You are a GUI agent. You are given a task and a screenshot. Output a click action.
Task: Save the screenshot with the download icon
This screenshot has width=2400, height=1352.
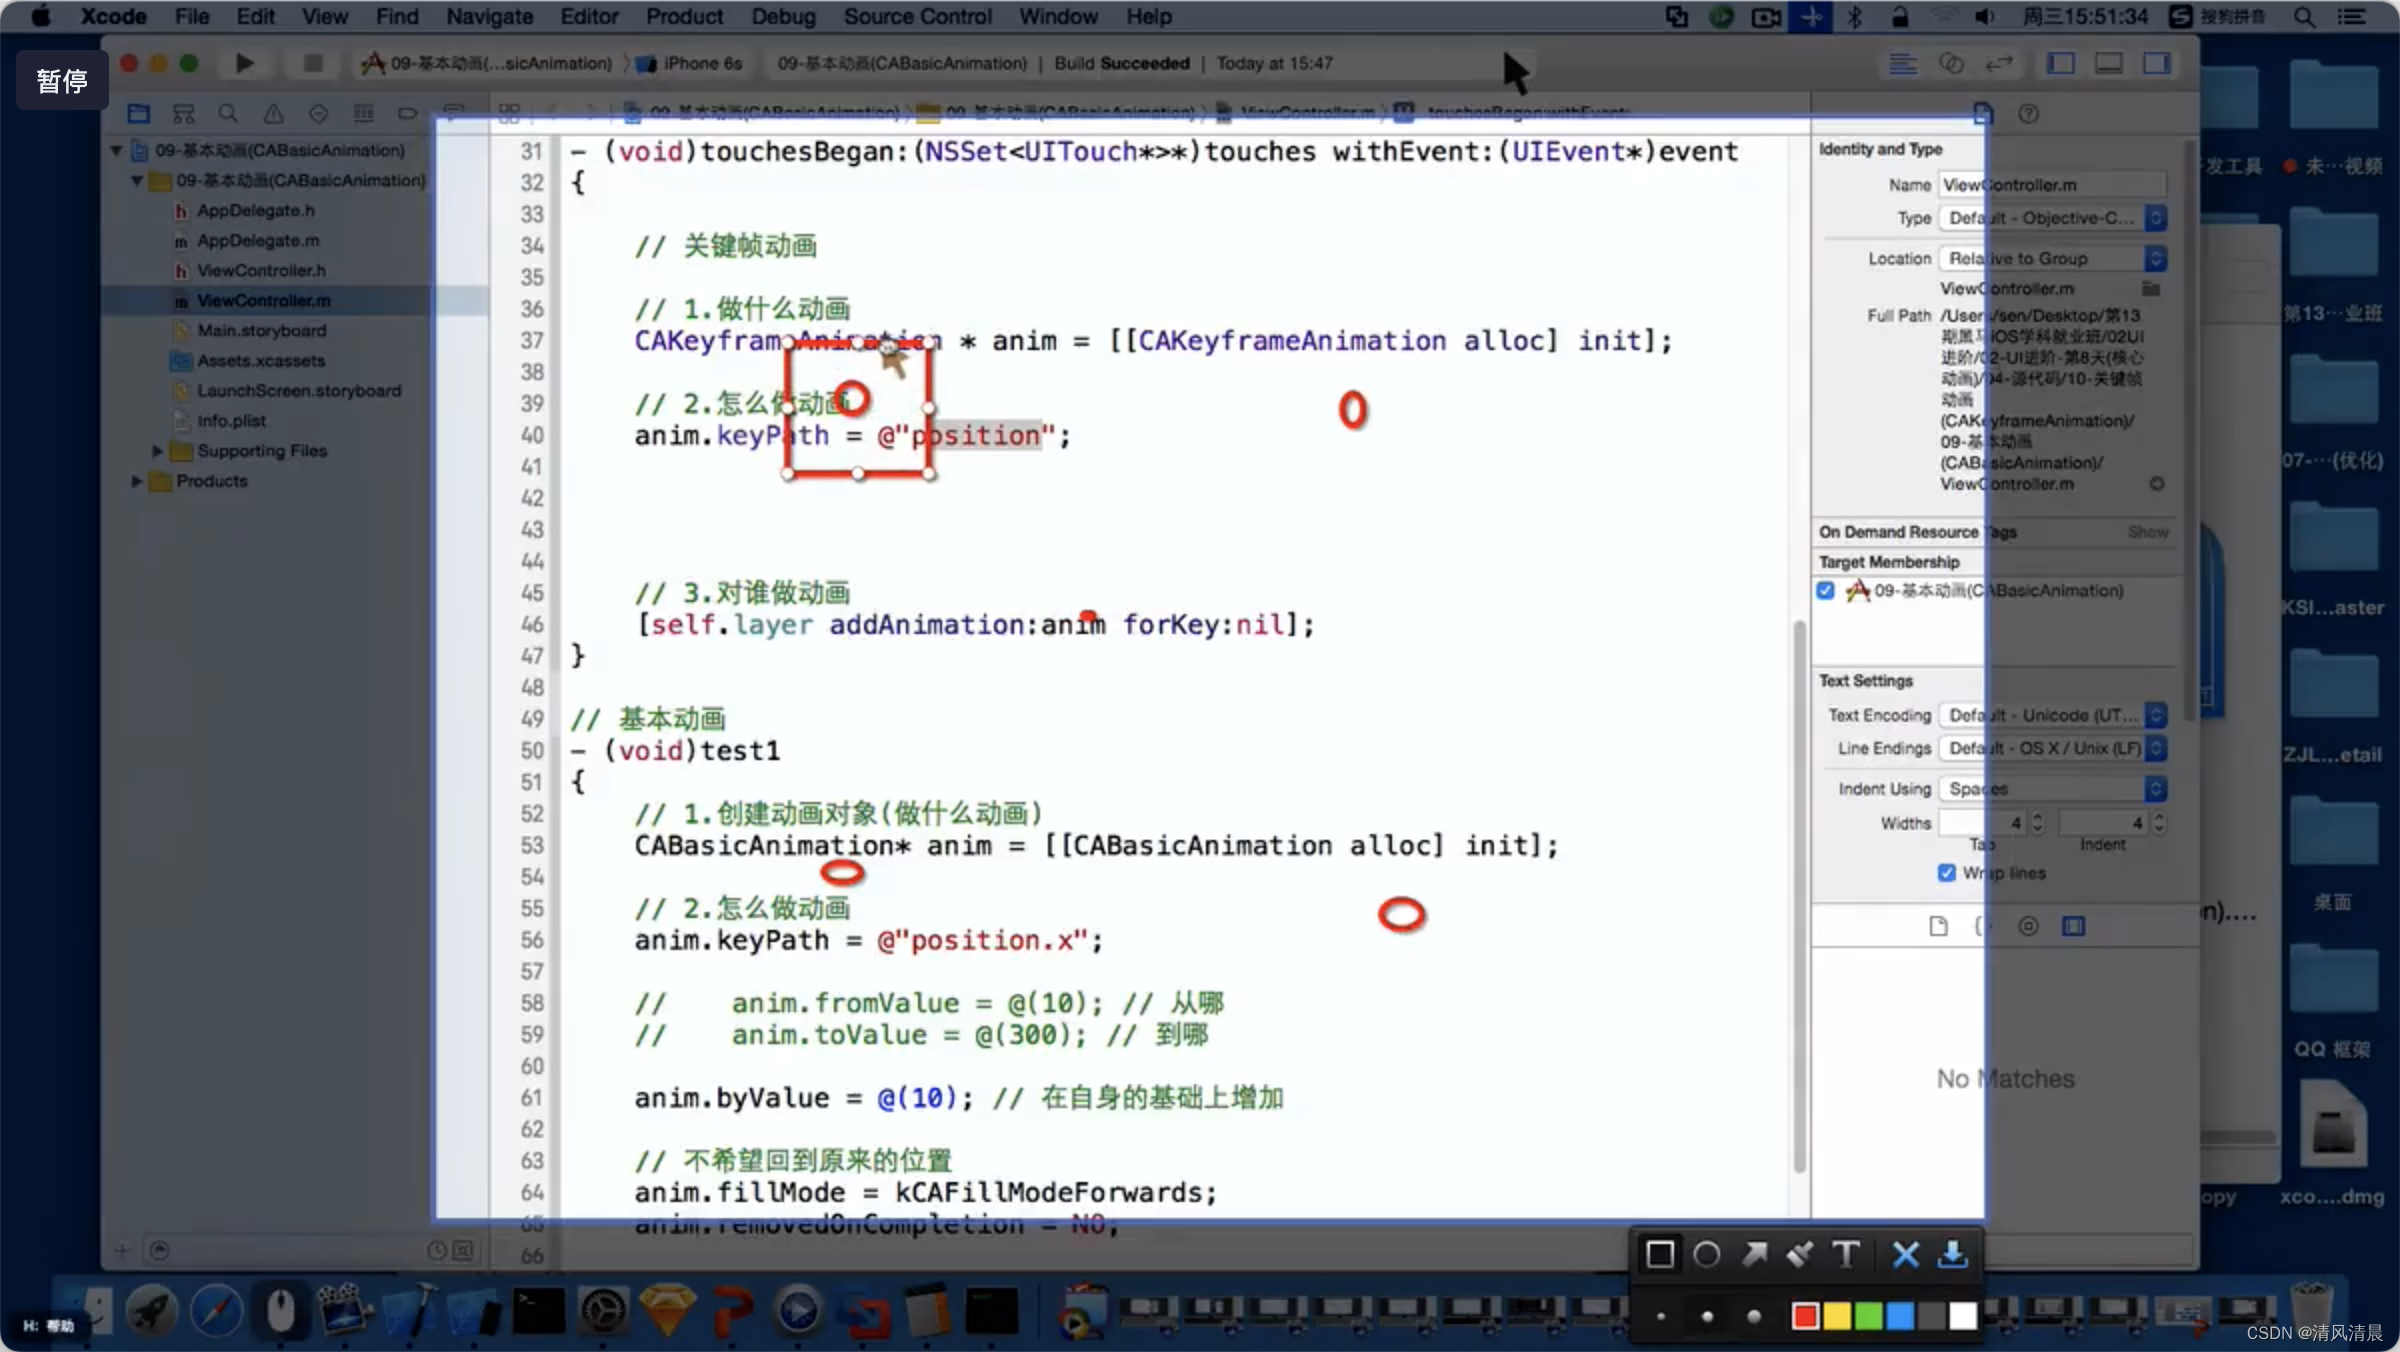1952,1254
